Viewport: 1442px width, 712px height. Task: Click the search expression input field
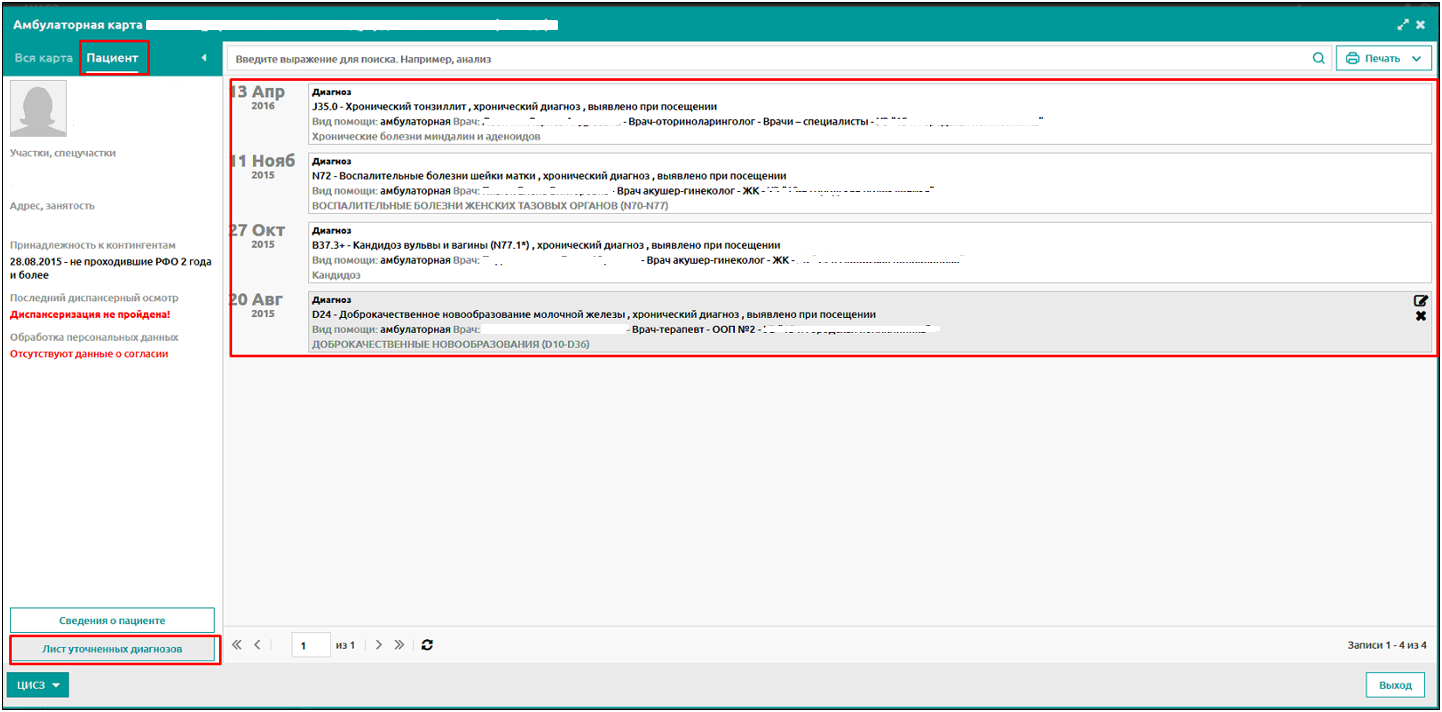click(765, 59)
